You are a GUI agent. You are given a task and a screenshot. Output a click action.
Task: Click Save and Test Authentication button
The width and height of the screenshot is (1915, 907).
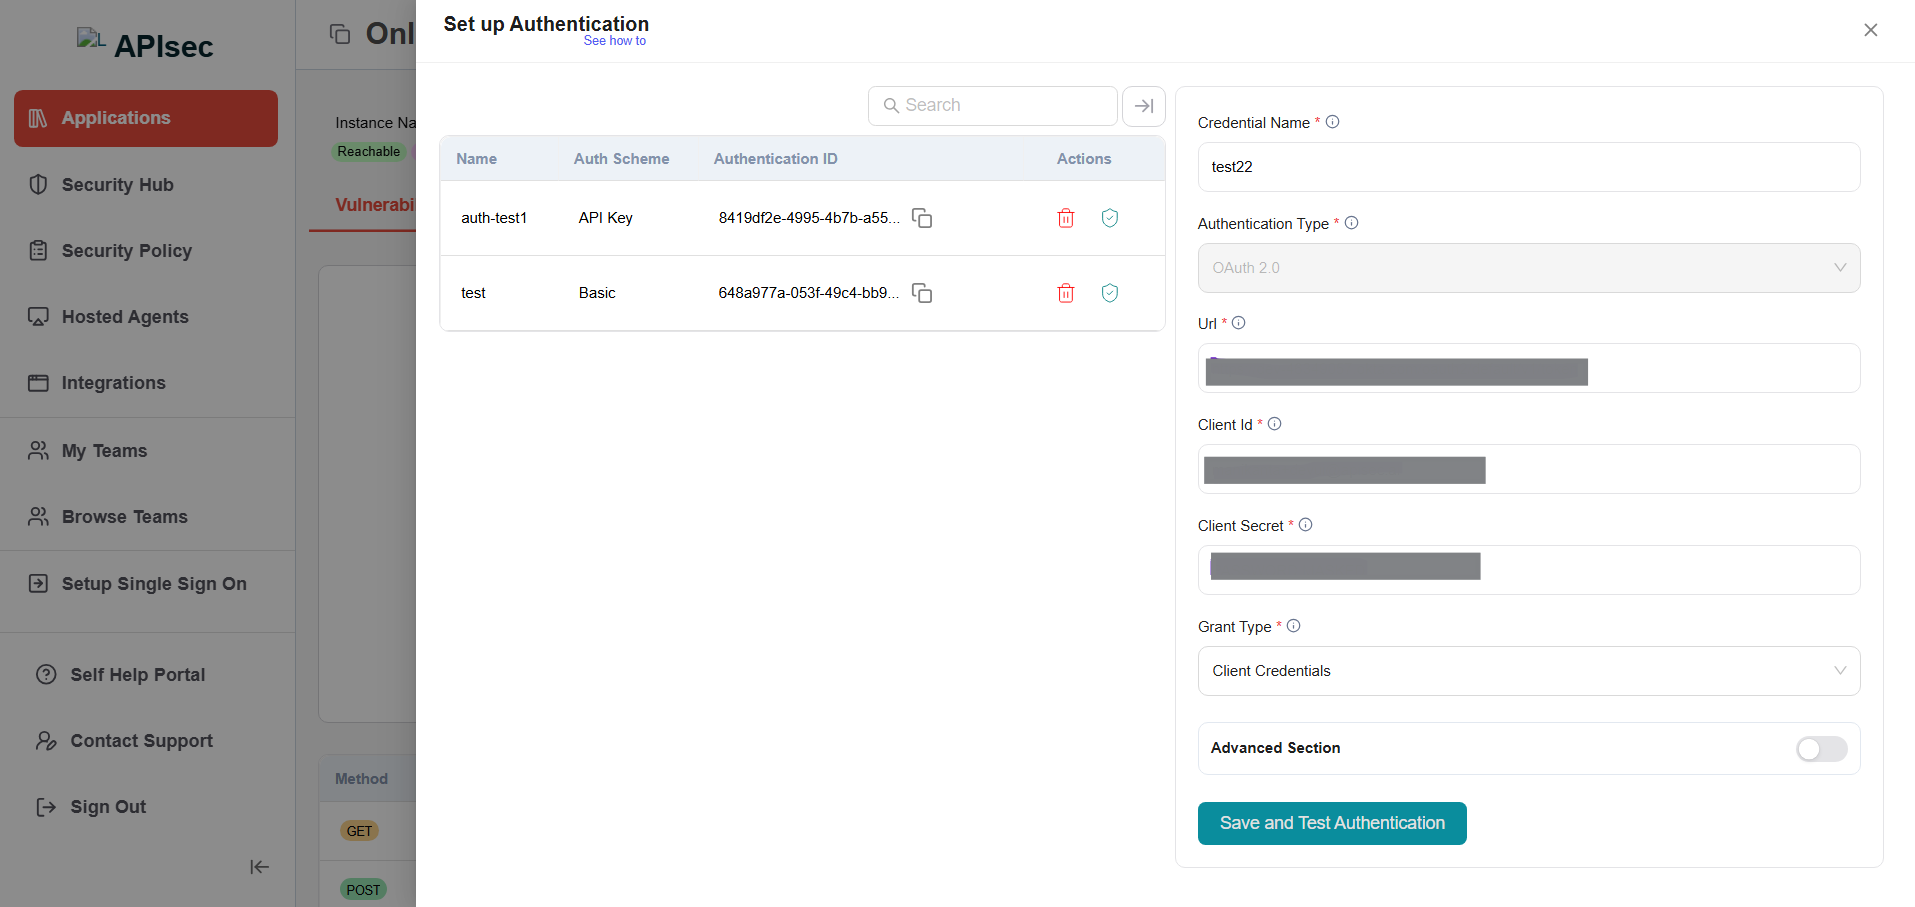[x=1331, y=823]
